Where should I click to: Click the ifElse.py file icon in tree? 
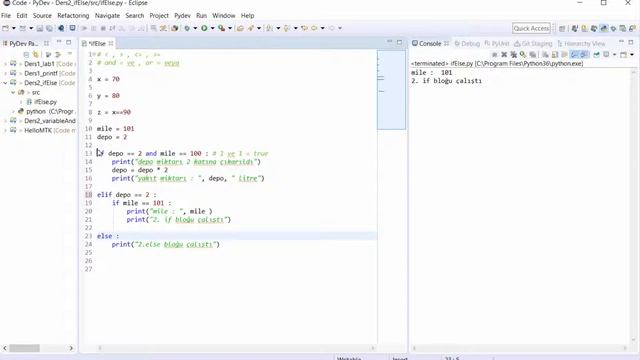pyautogui.click(x=29, y=102)
